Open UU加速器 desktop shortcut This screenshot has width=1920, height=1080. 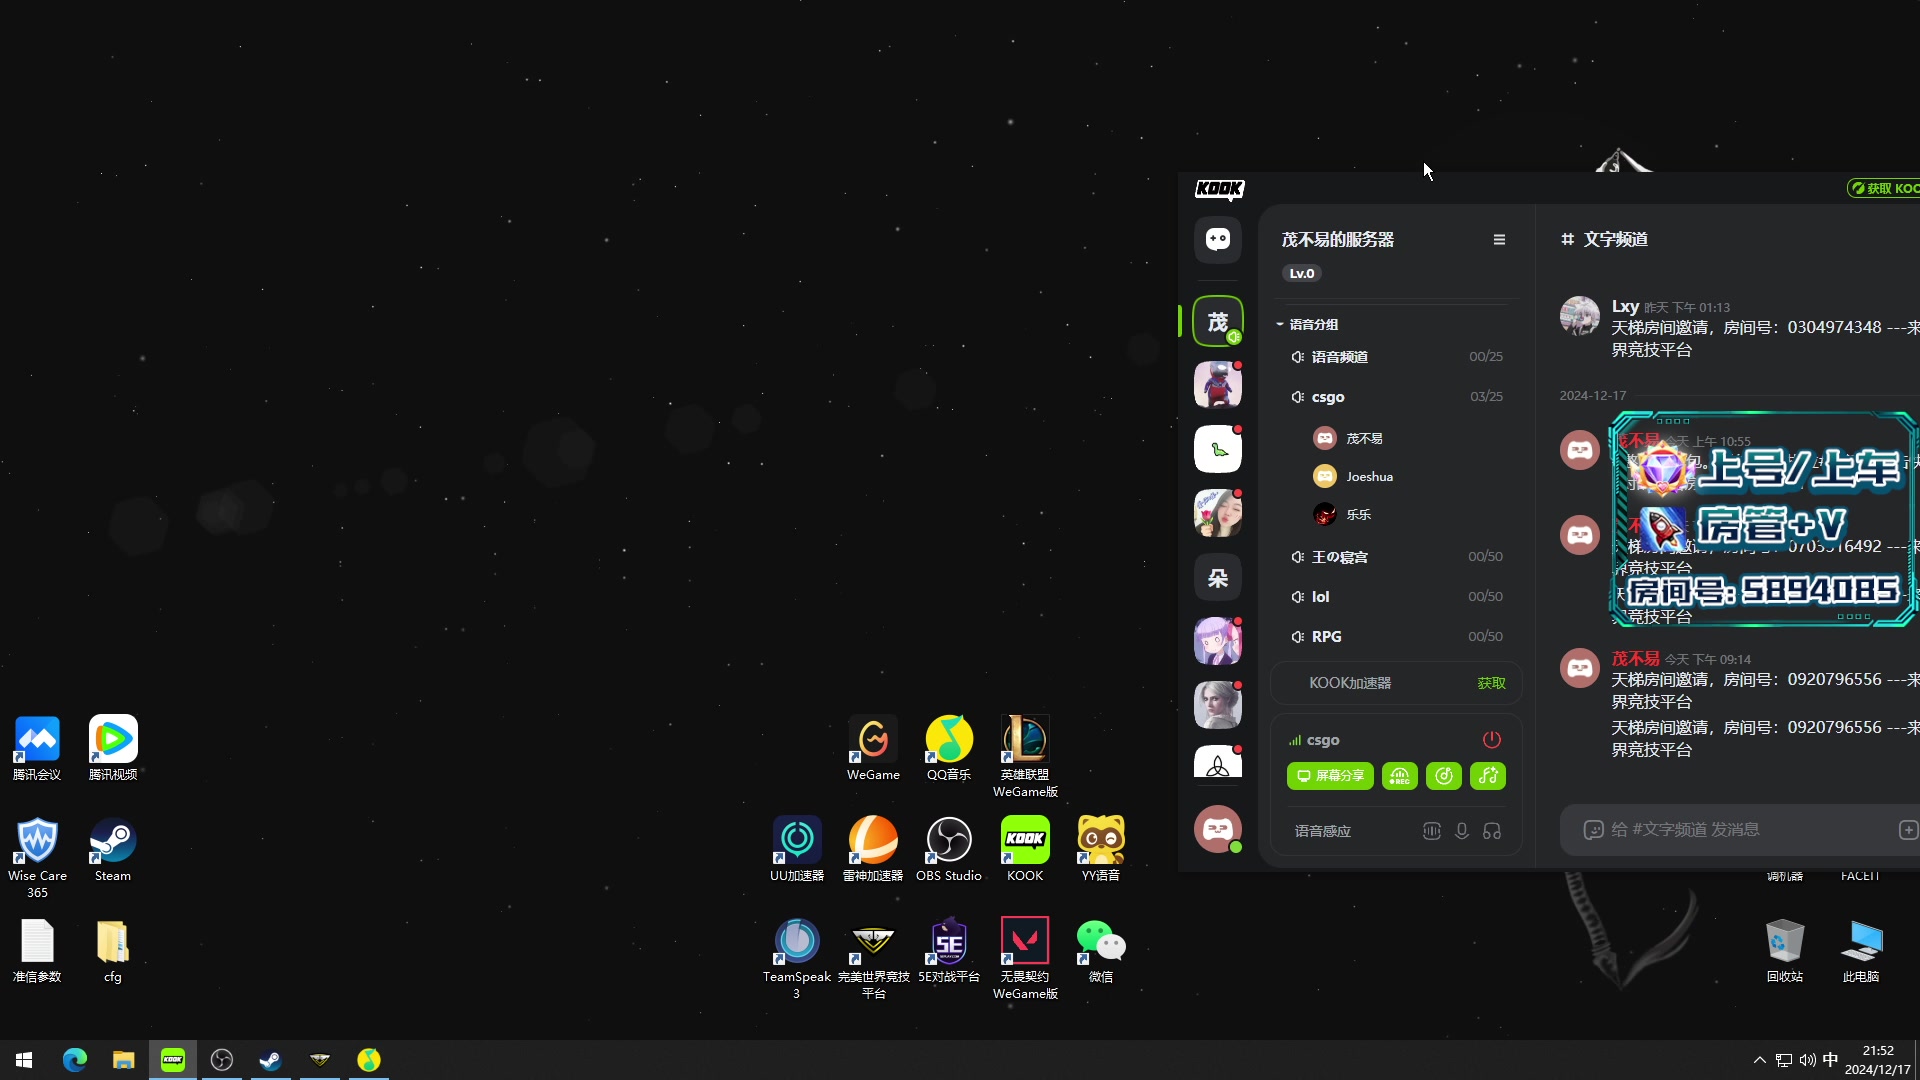coord(797,851)
